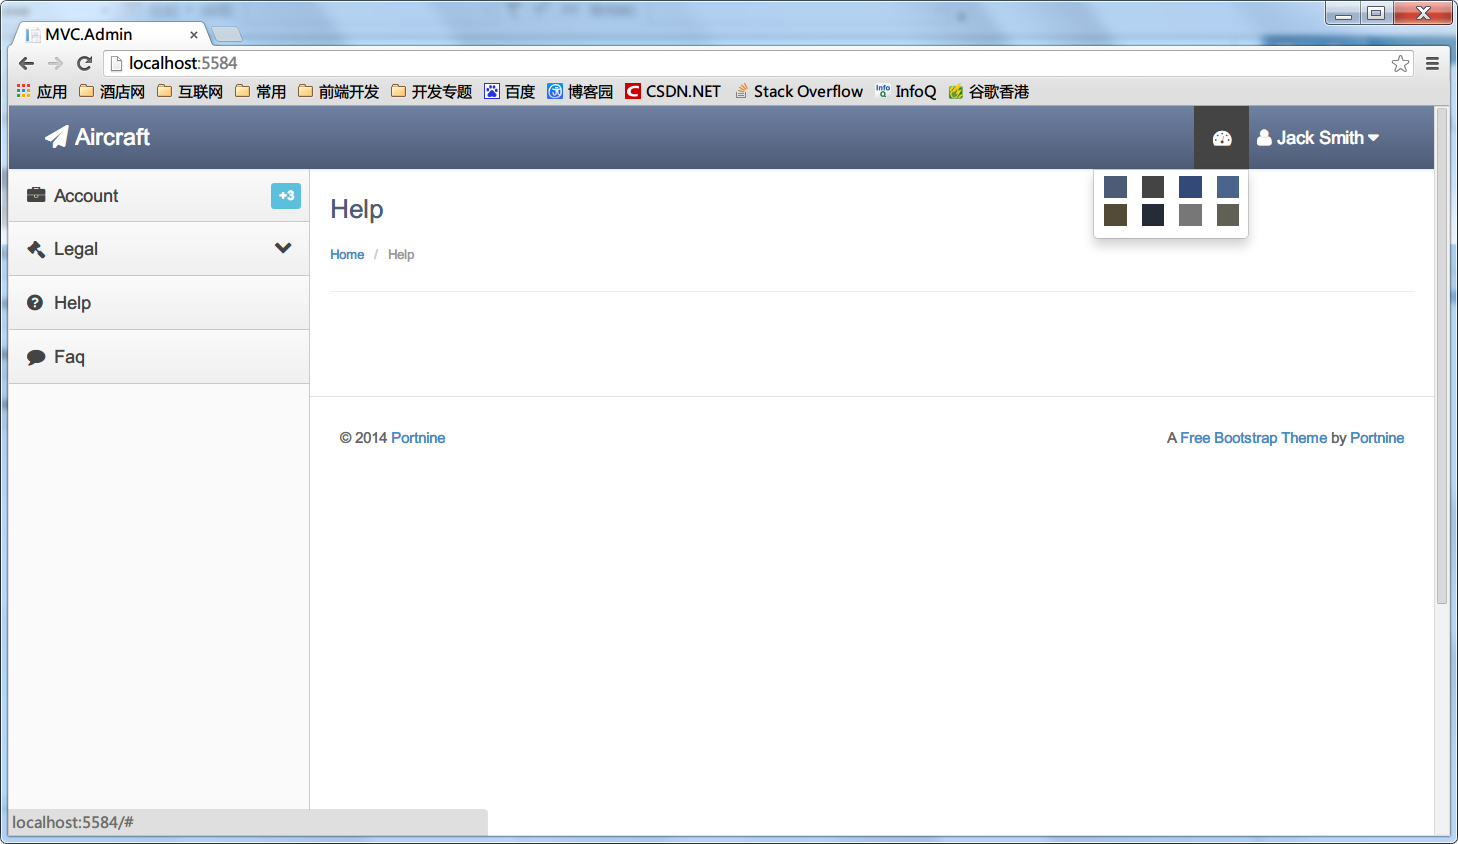Pick the lighter steel blue theme swatch

[x=1228, y=187]
